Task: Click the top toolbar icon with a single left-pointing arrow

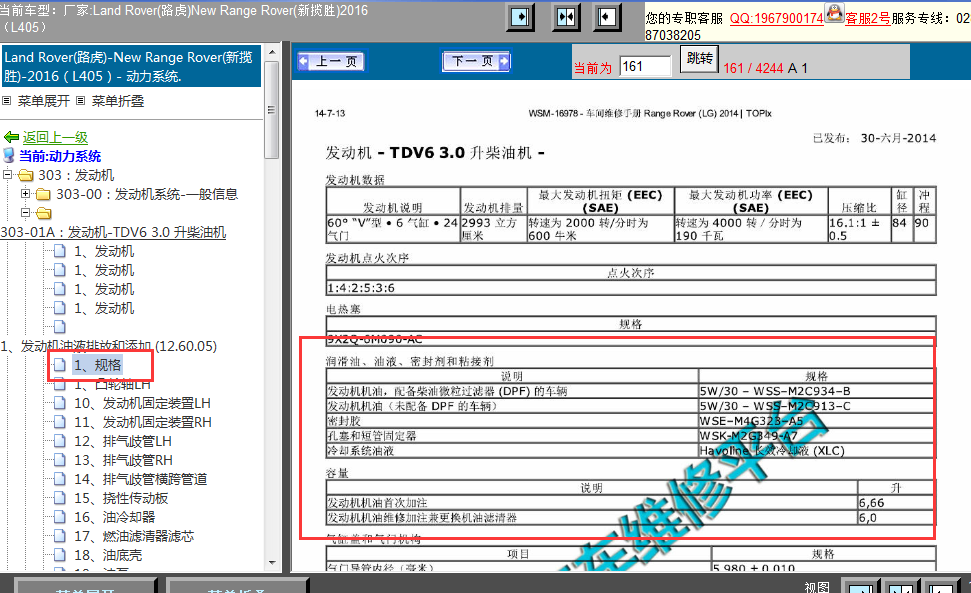Action: 607,17
